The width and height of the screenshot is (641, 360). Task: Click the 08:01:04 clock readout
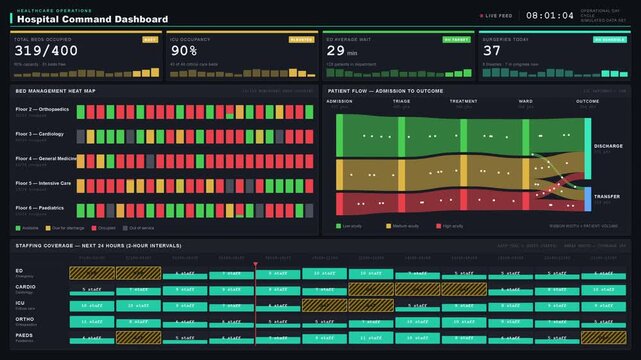(x=549, y=16)
